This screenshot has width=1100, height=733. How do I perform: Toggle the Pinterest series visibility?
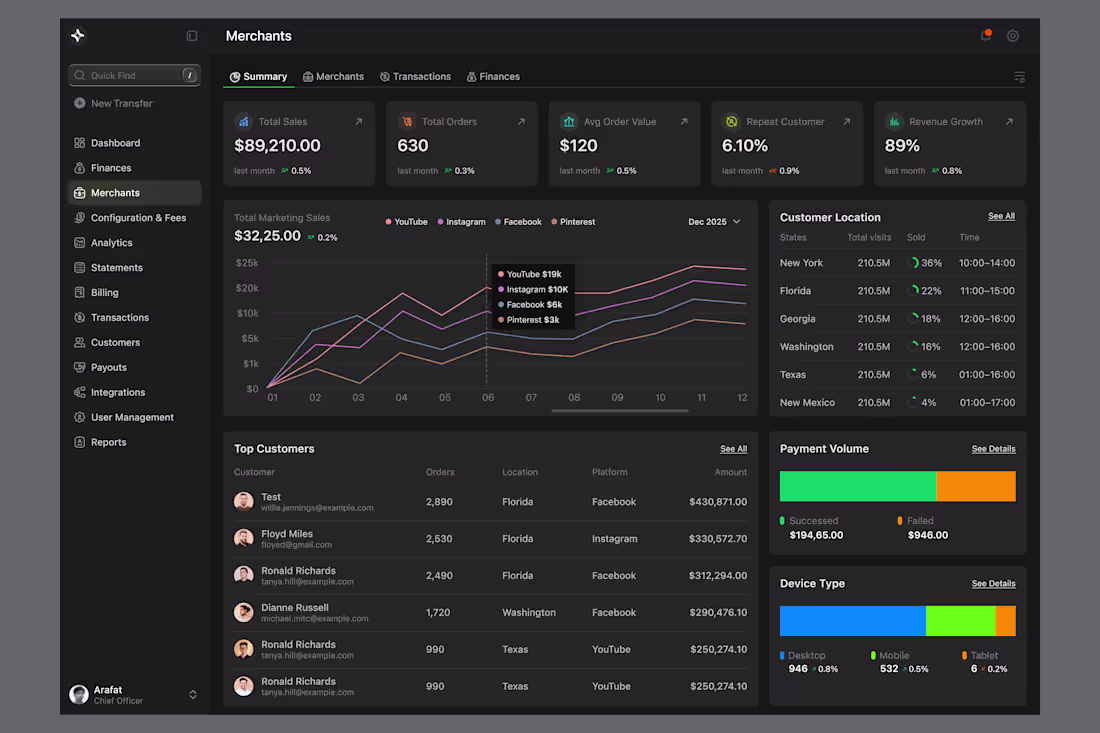click(573, 221)
